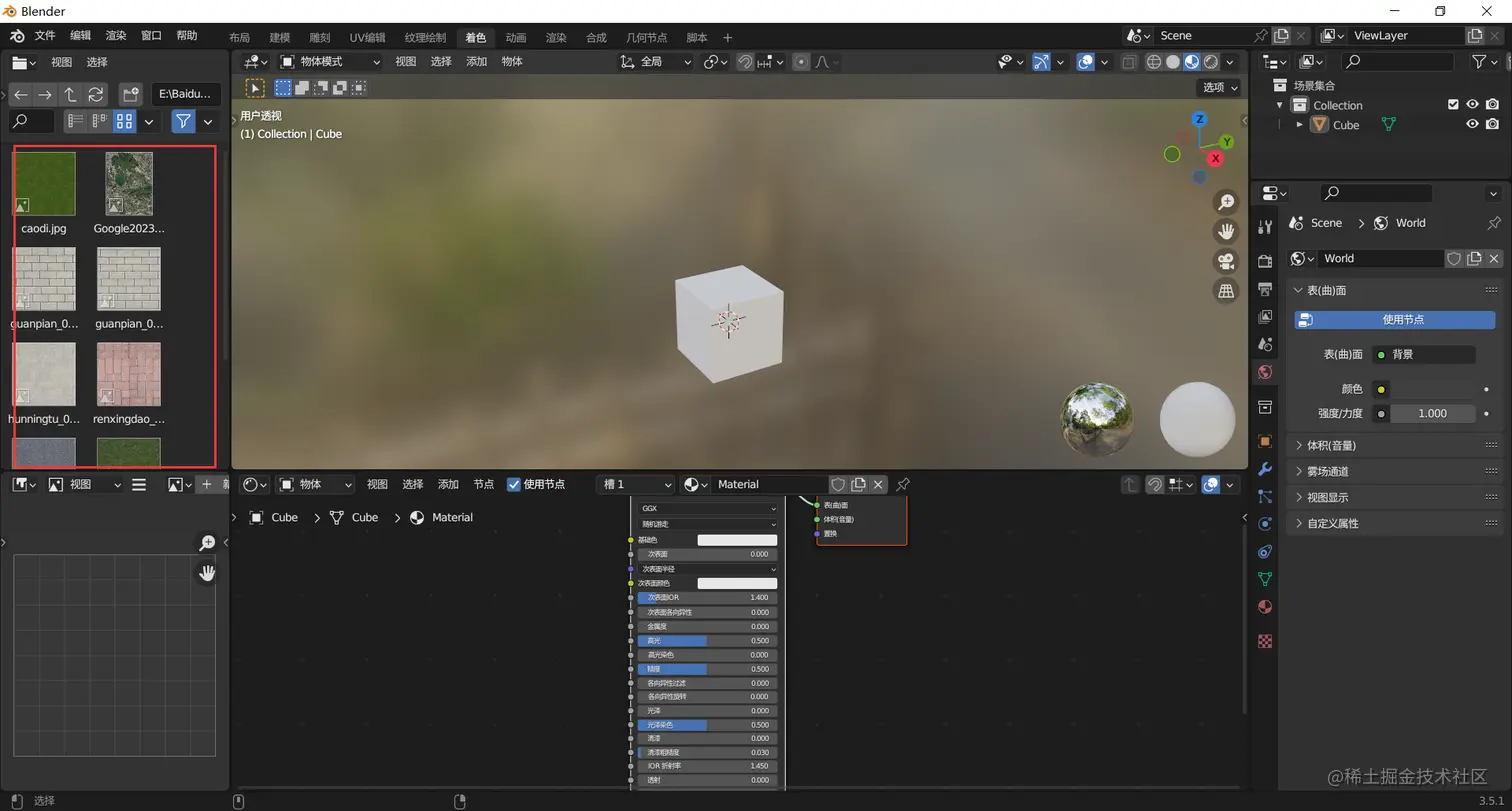Toggle solid viewport shading
Screen dimensions: 1512x811
1173,62
